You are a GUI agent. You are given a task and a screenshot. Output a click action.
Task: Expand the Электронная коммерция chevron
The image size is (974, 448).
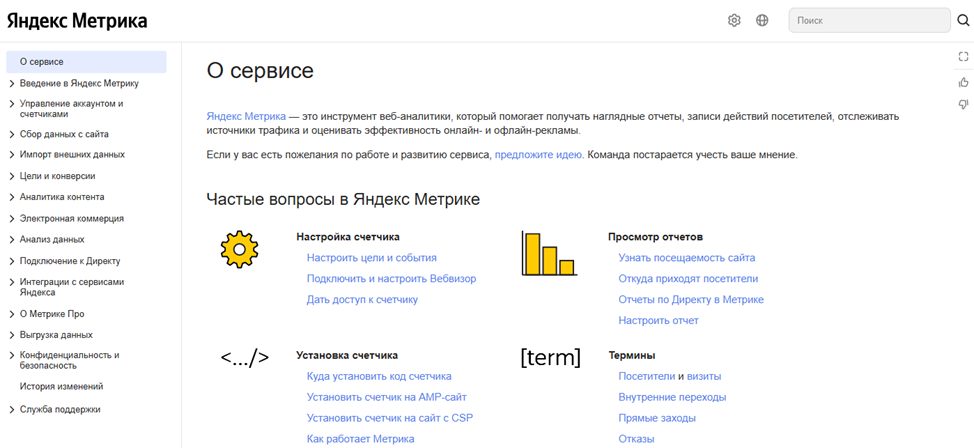(x=12, y=219)
